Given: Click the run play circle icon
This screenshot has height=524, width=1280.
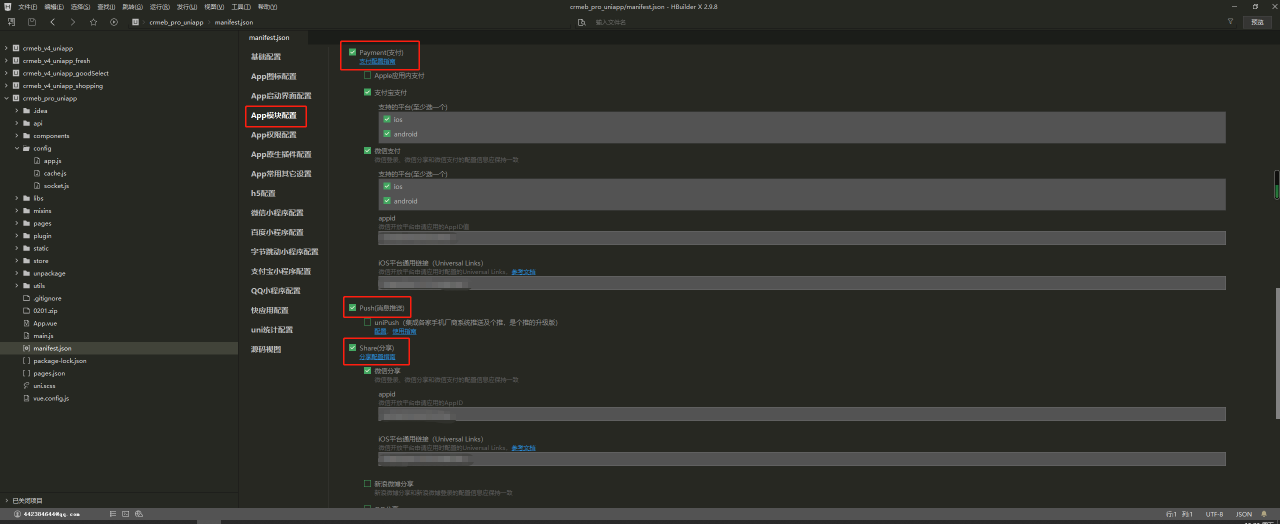Looking at the screenshot, I should coord(114,21).
